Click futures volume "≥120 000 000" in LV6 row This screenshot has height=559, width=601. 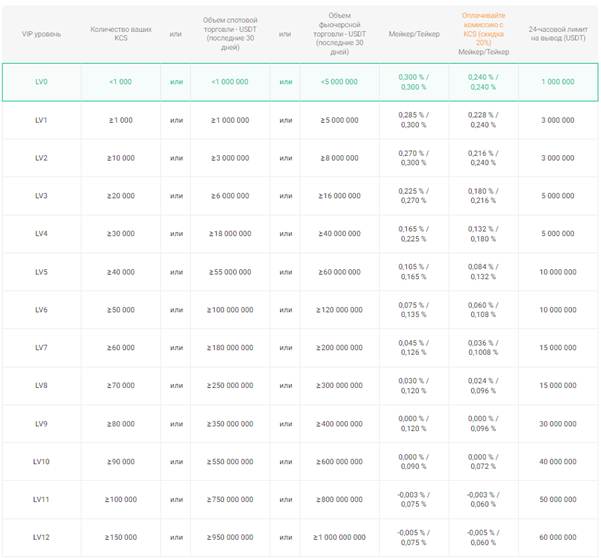click(x=339, y=310)
